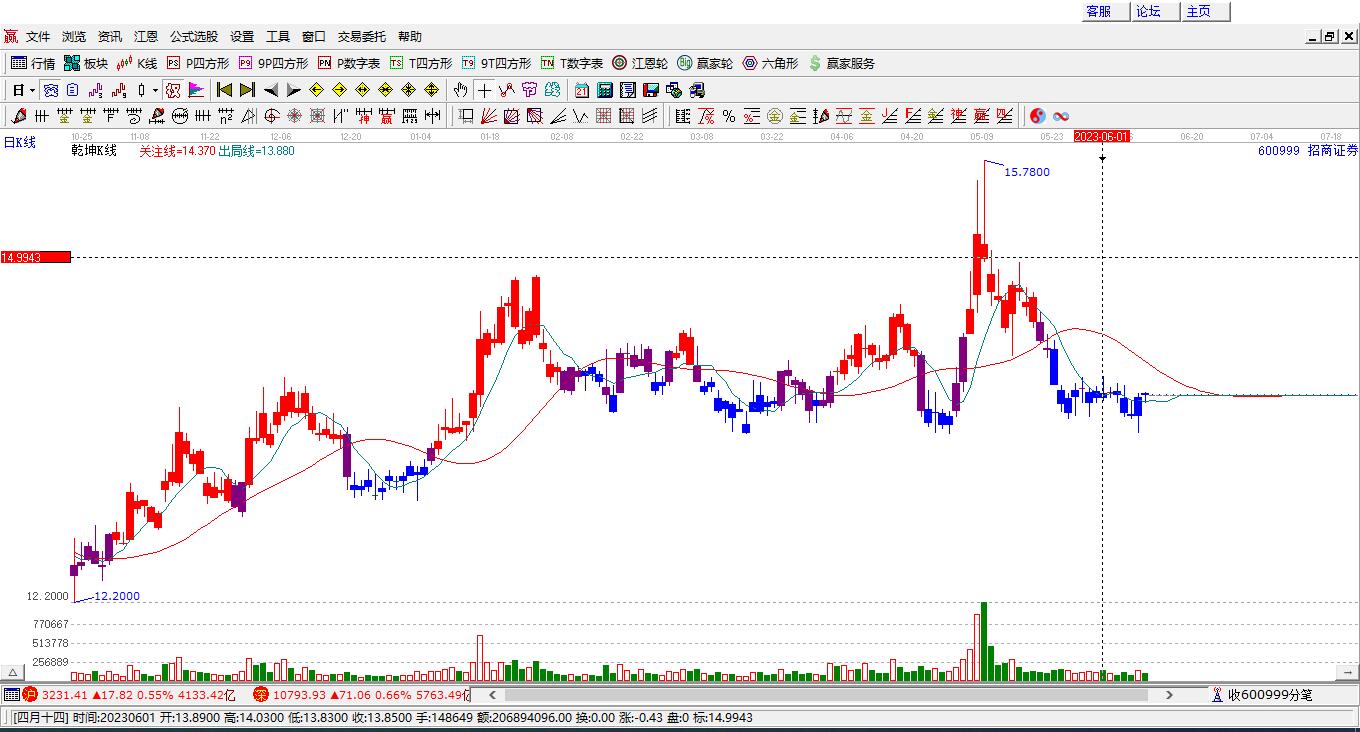Image resolution: width=1360 pixels, height=732 pixels.
Task: Click the floppy disk save icon
Action: pos(651,90)
